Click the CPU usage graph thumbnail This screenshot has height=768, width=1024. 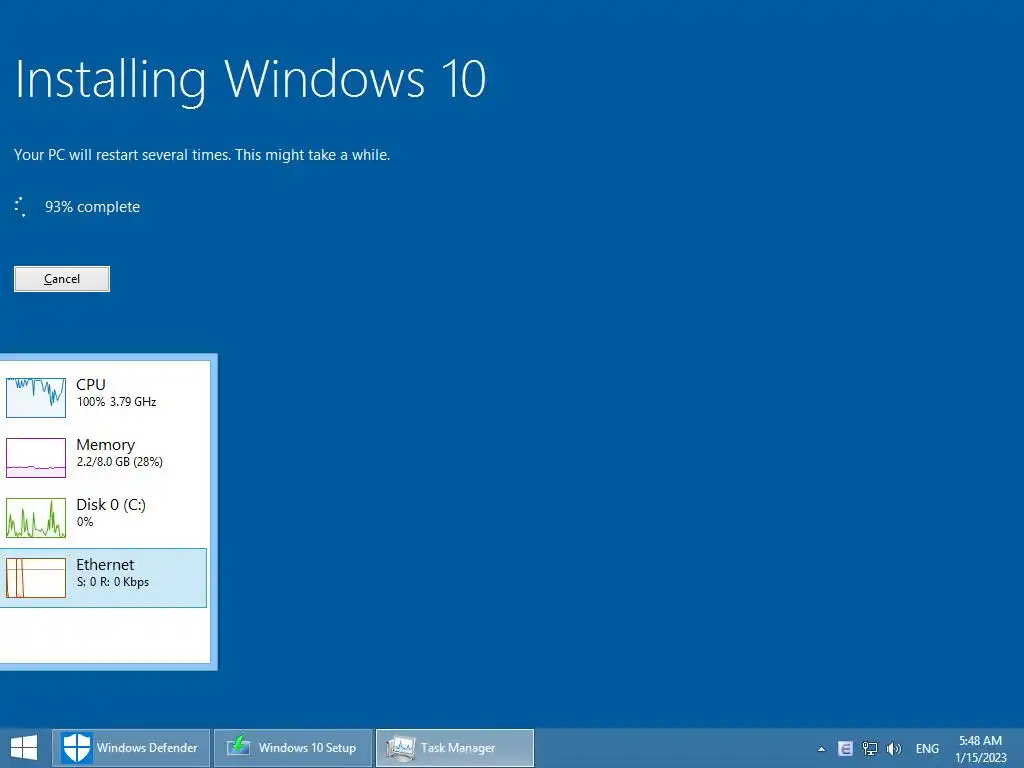coord(36,398)
